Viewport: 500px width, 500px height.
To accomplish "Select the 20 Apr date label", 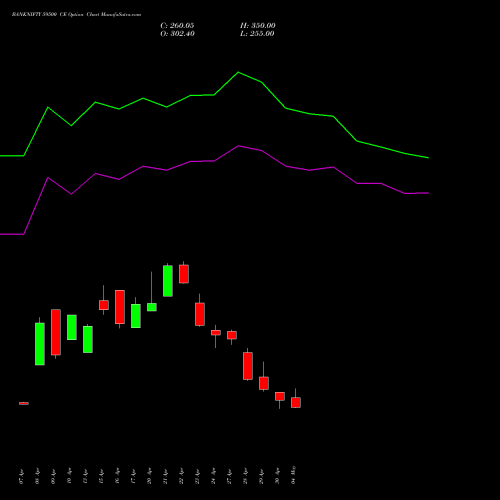I will (x=150, y=477).
